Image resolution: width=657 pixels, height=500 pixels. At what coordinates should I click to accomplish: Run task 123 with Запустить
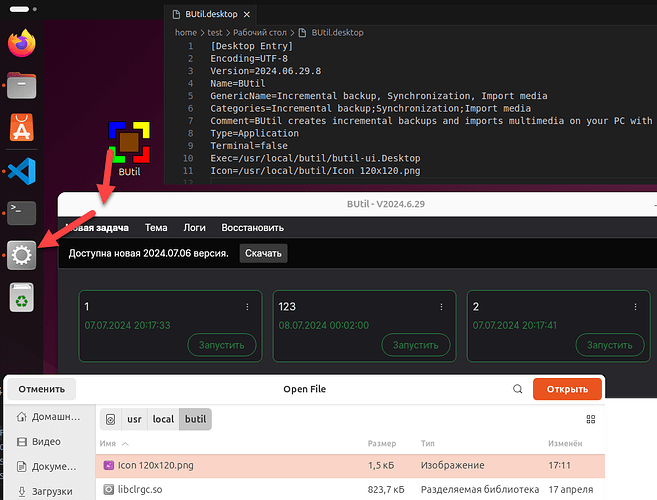point(416,345)
